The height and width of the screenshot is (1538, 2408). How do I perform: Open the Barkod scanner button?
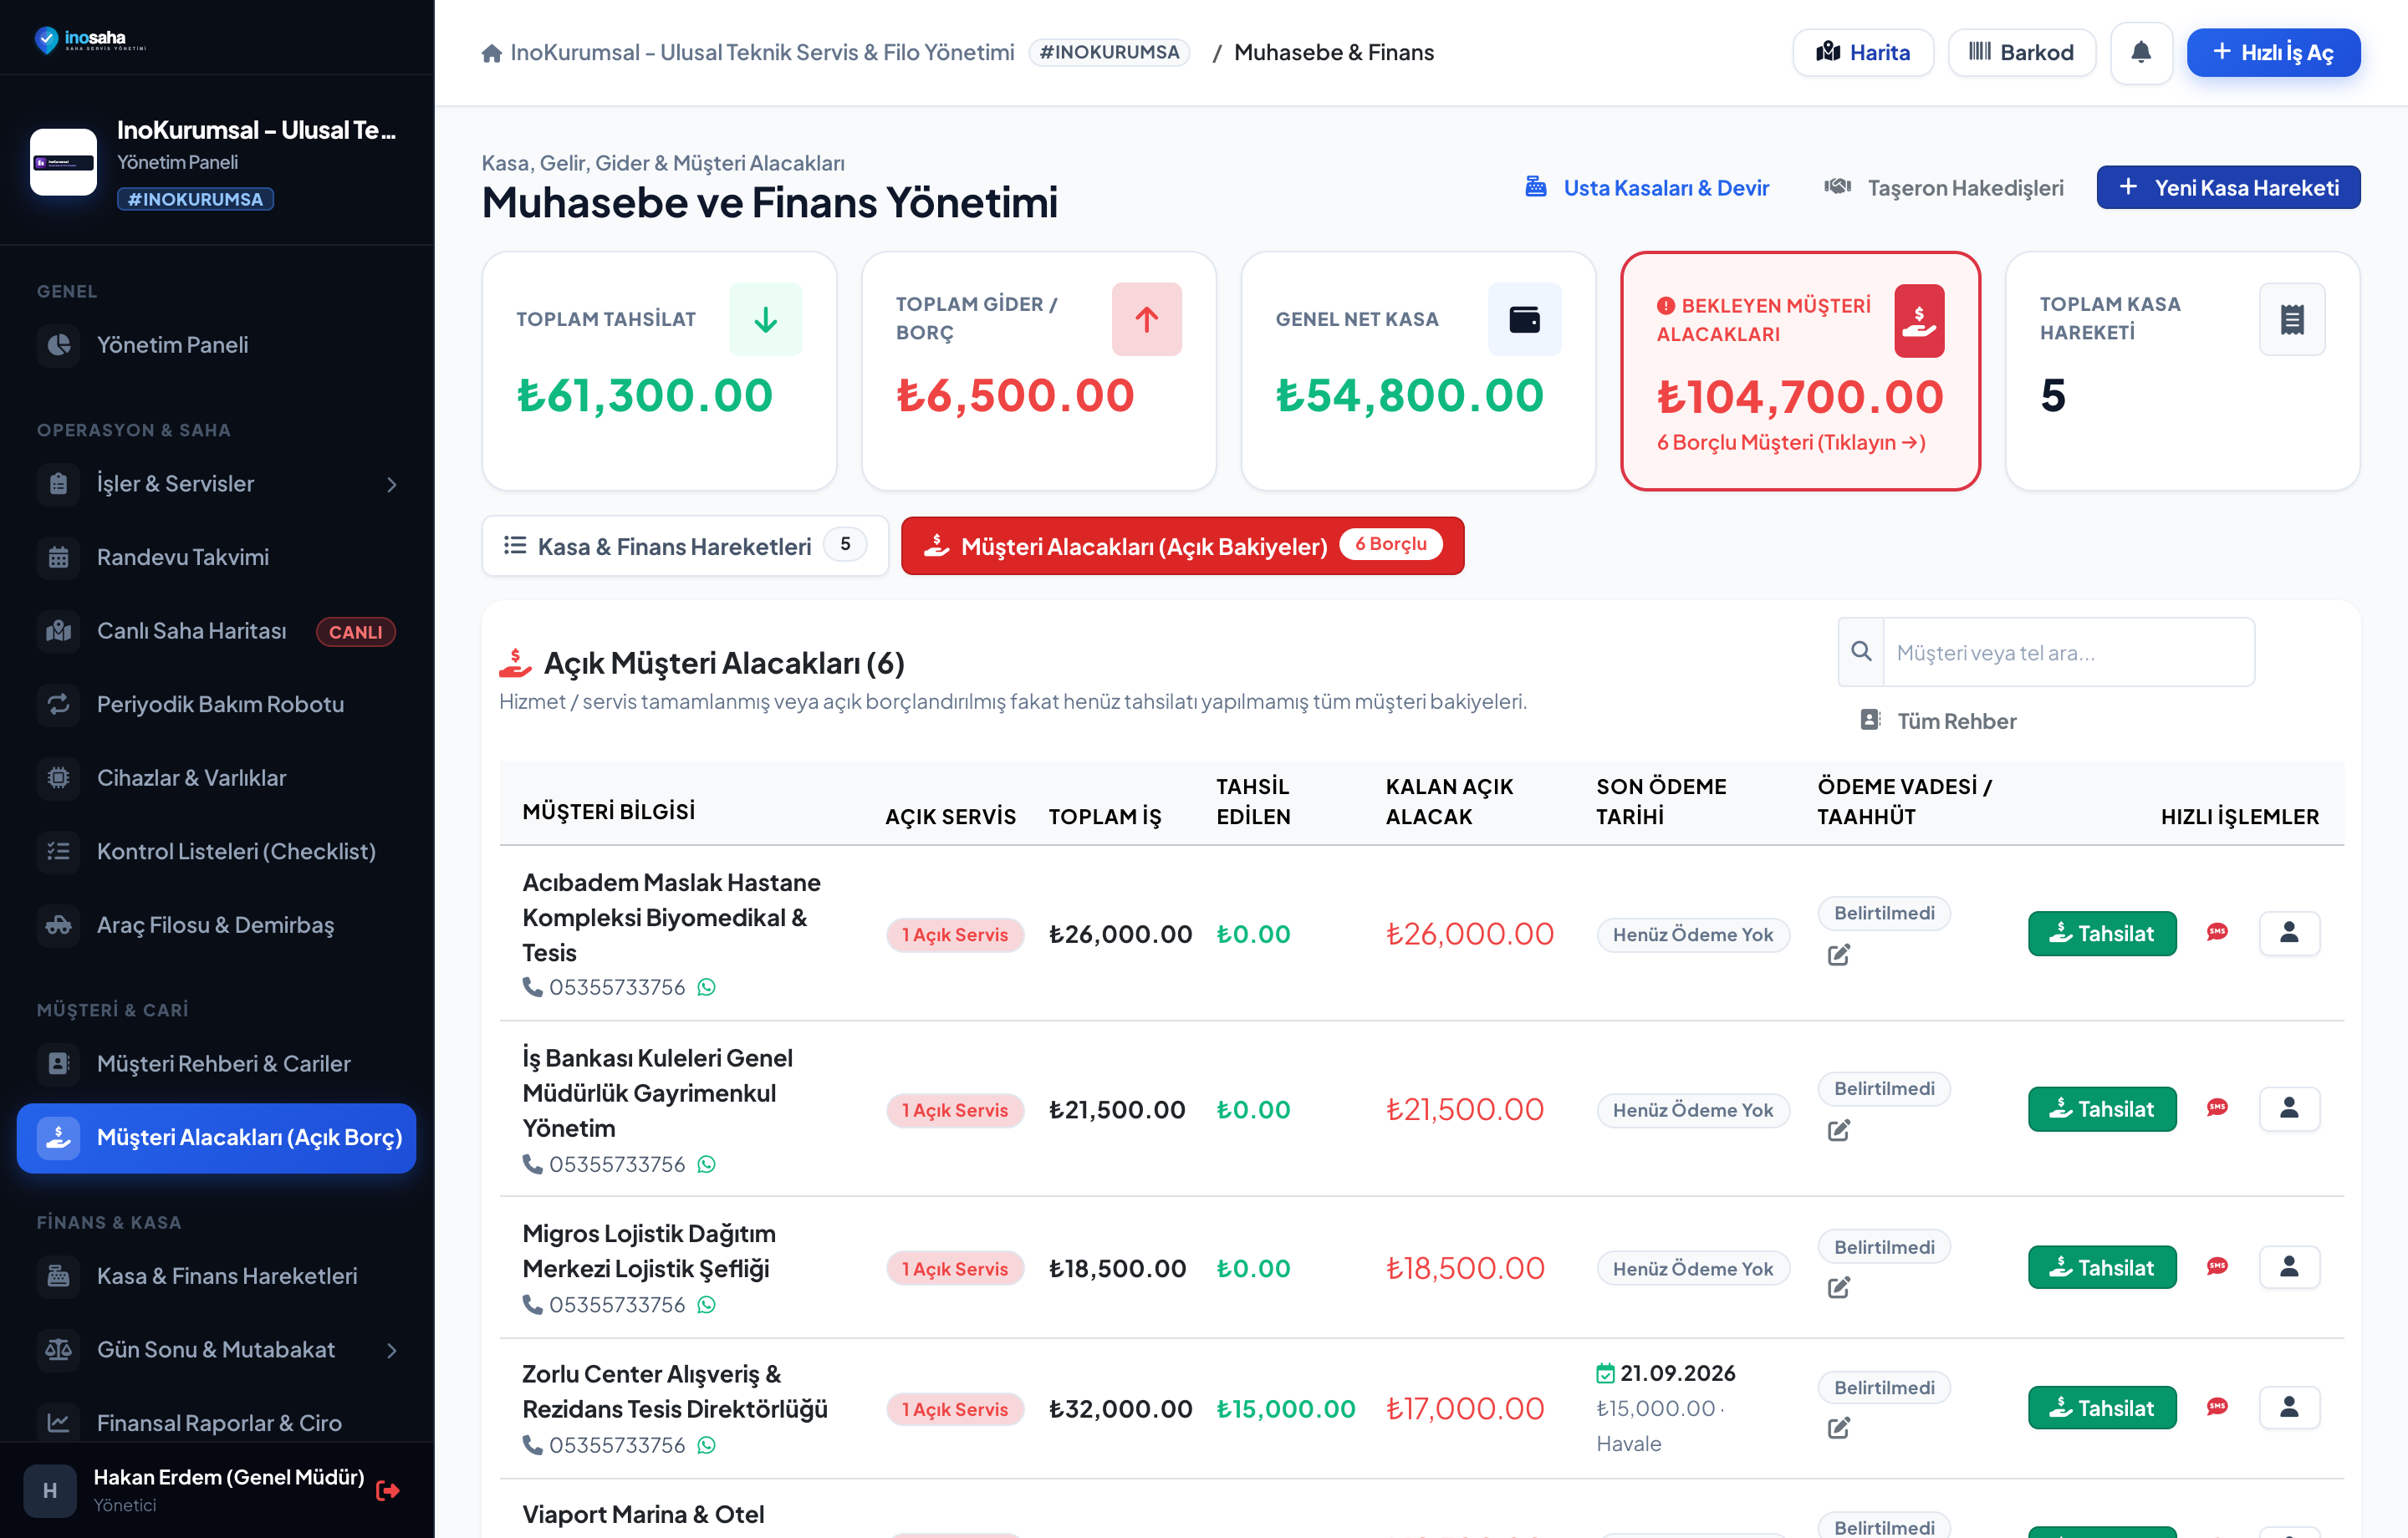[2021, 52]
